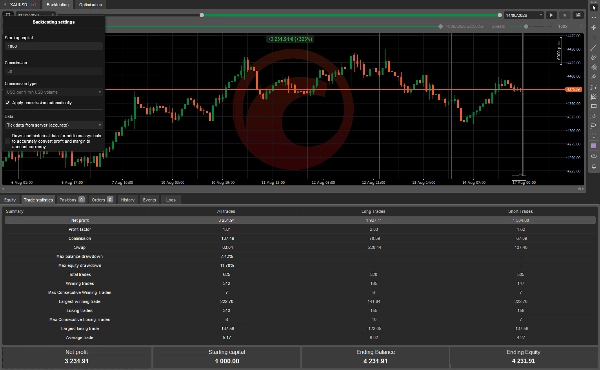600x370 pixels.
Task: Click the 'Max equity drawdown' row label
Action: point(80,266)
